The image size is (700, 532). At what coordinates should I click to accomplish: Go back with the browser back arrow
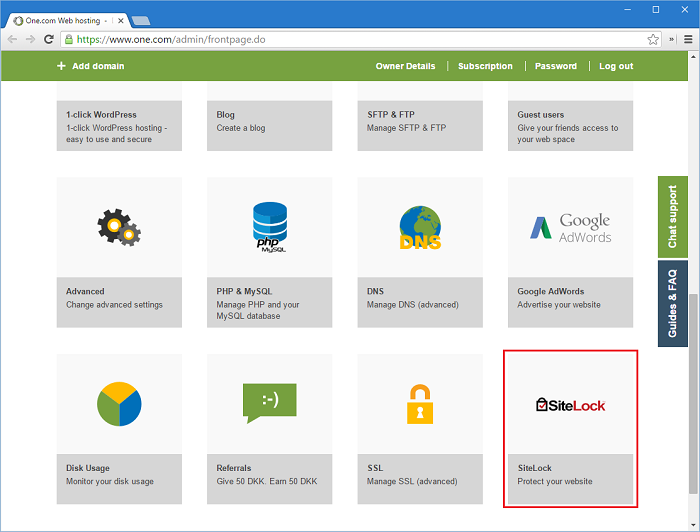pyautogui.click(x=12, y=39)
